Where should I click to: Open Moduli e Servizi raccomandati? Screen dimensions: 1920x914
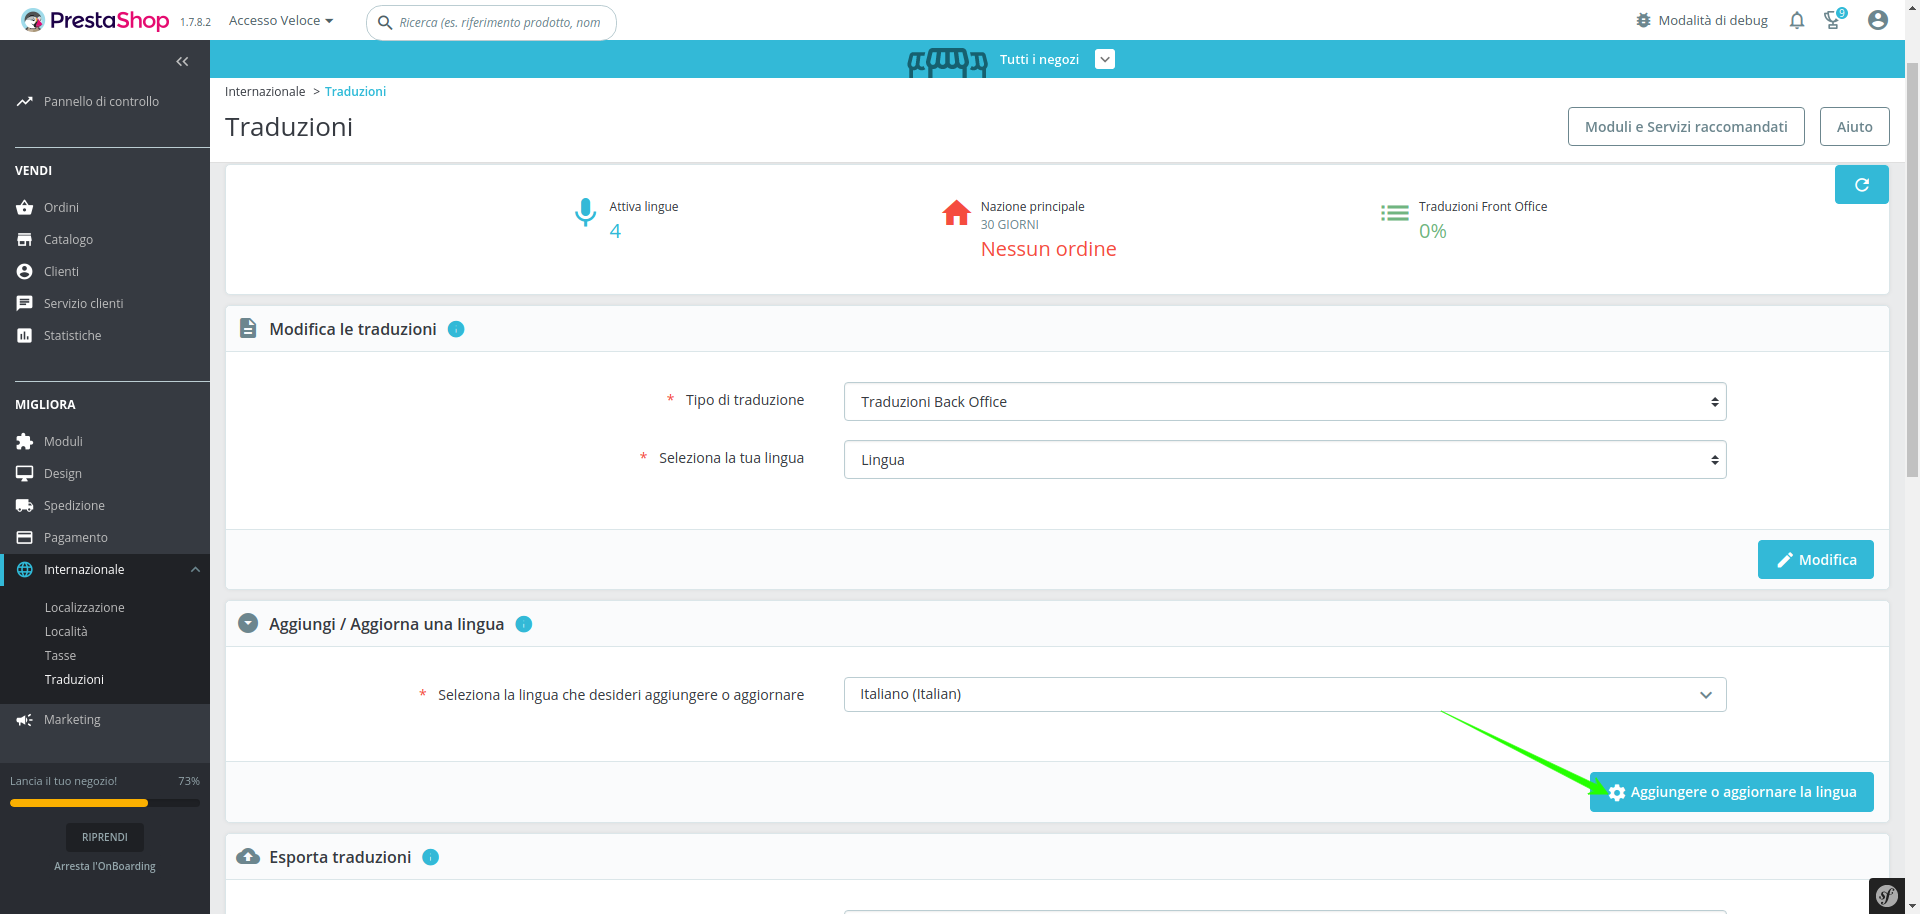tap(1686, 127)
